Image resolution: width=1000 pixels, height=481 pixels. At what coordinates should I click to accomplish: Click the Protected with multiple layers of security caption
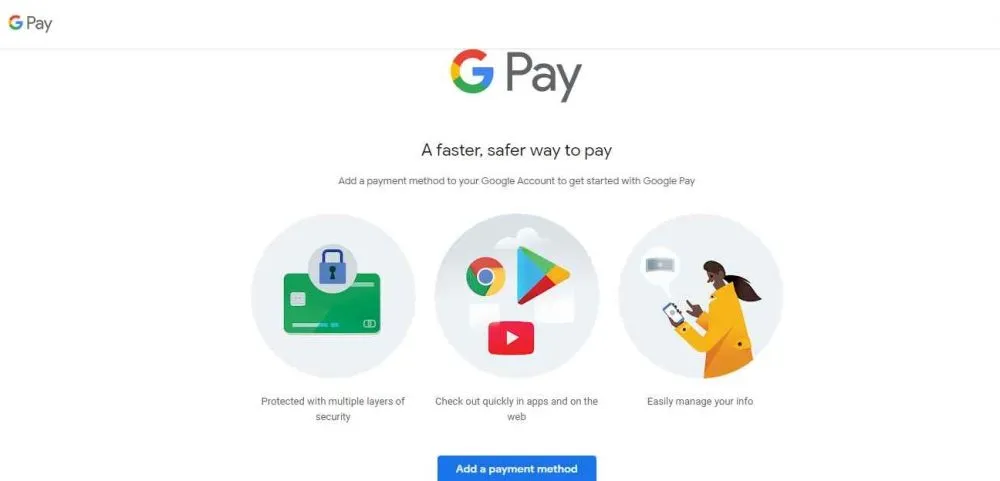(333, 409)
